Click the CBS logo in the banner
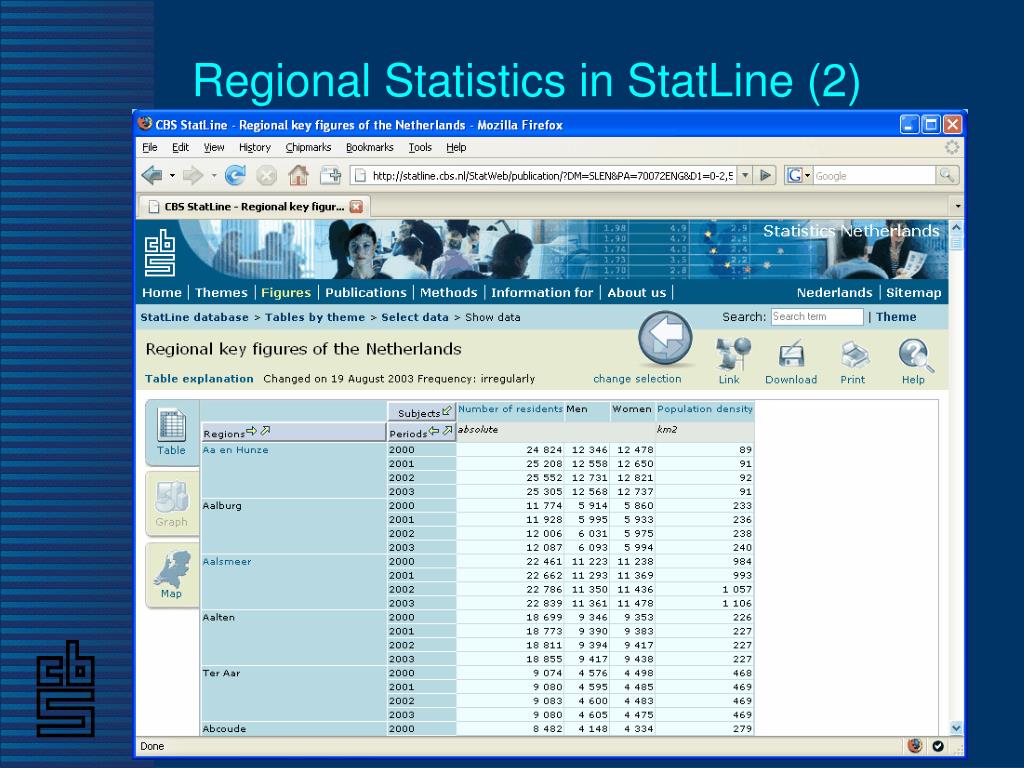 point(160,252)
